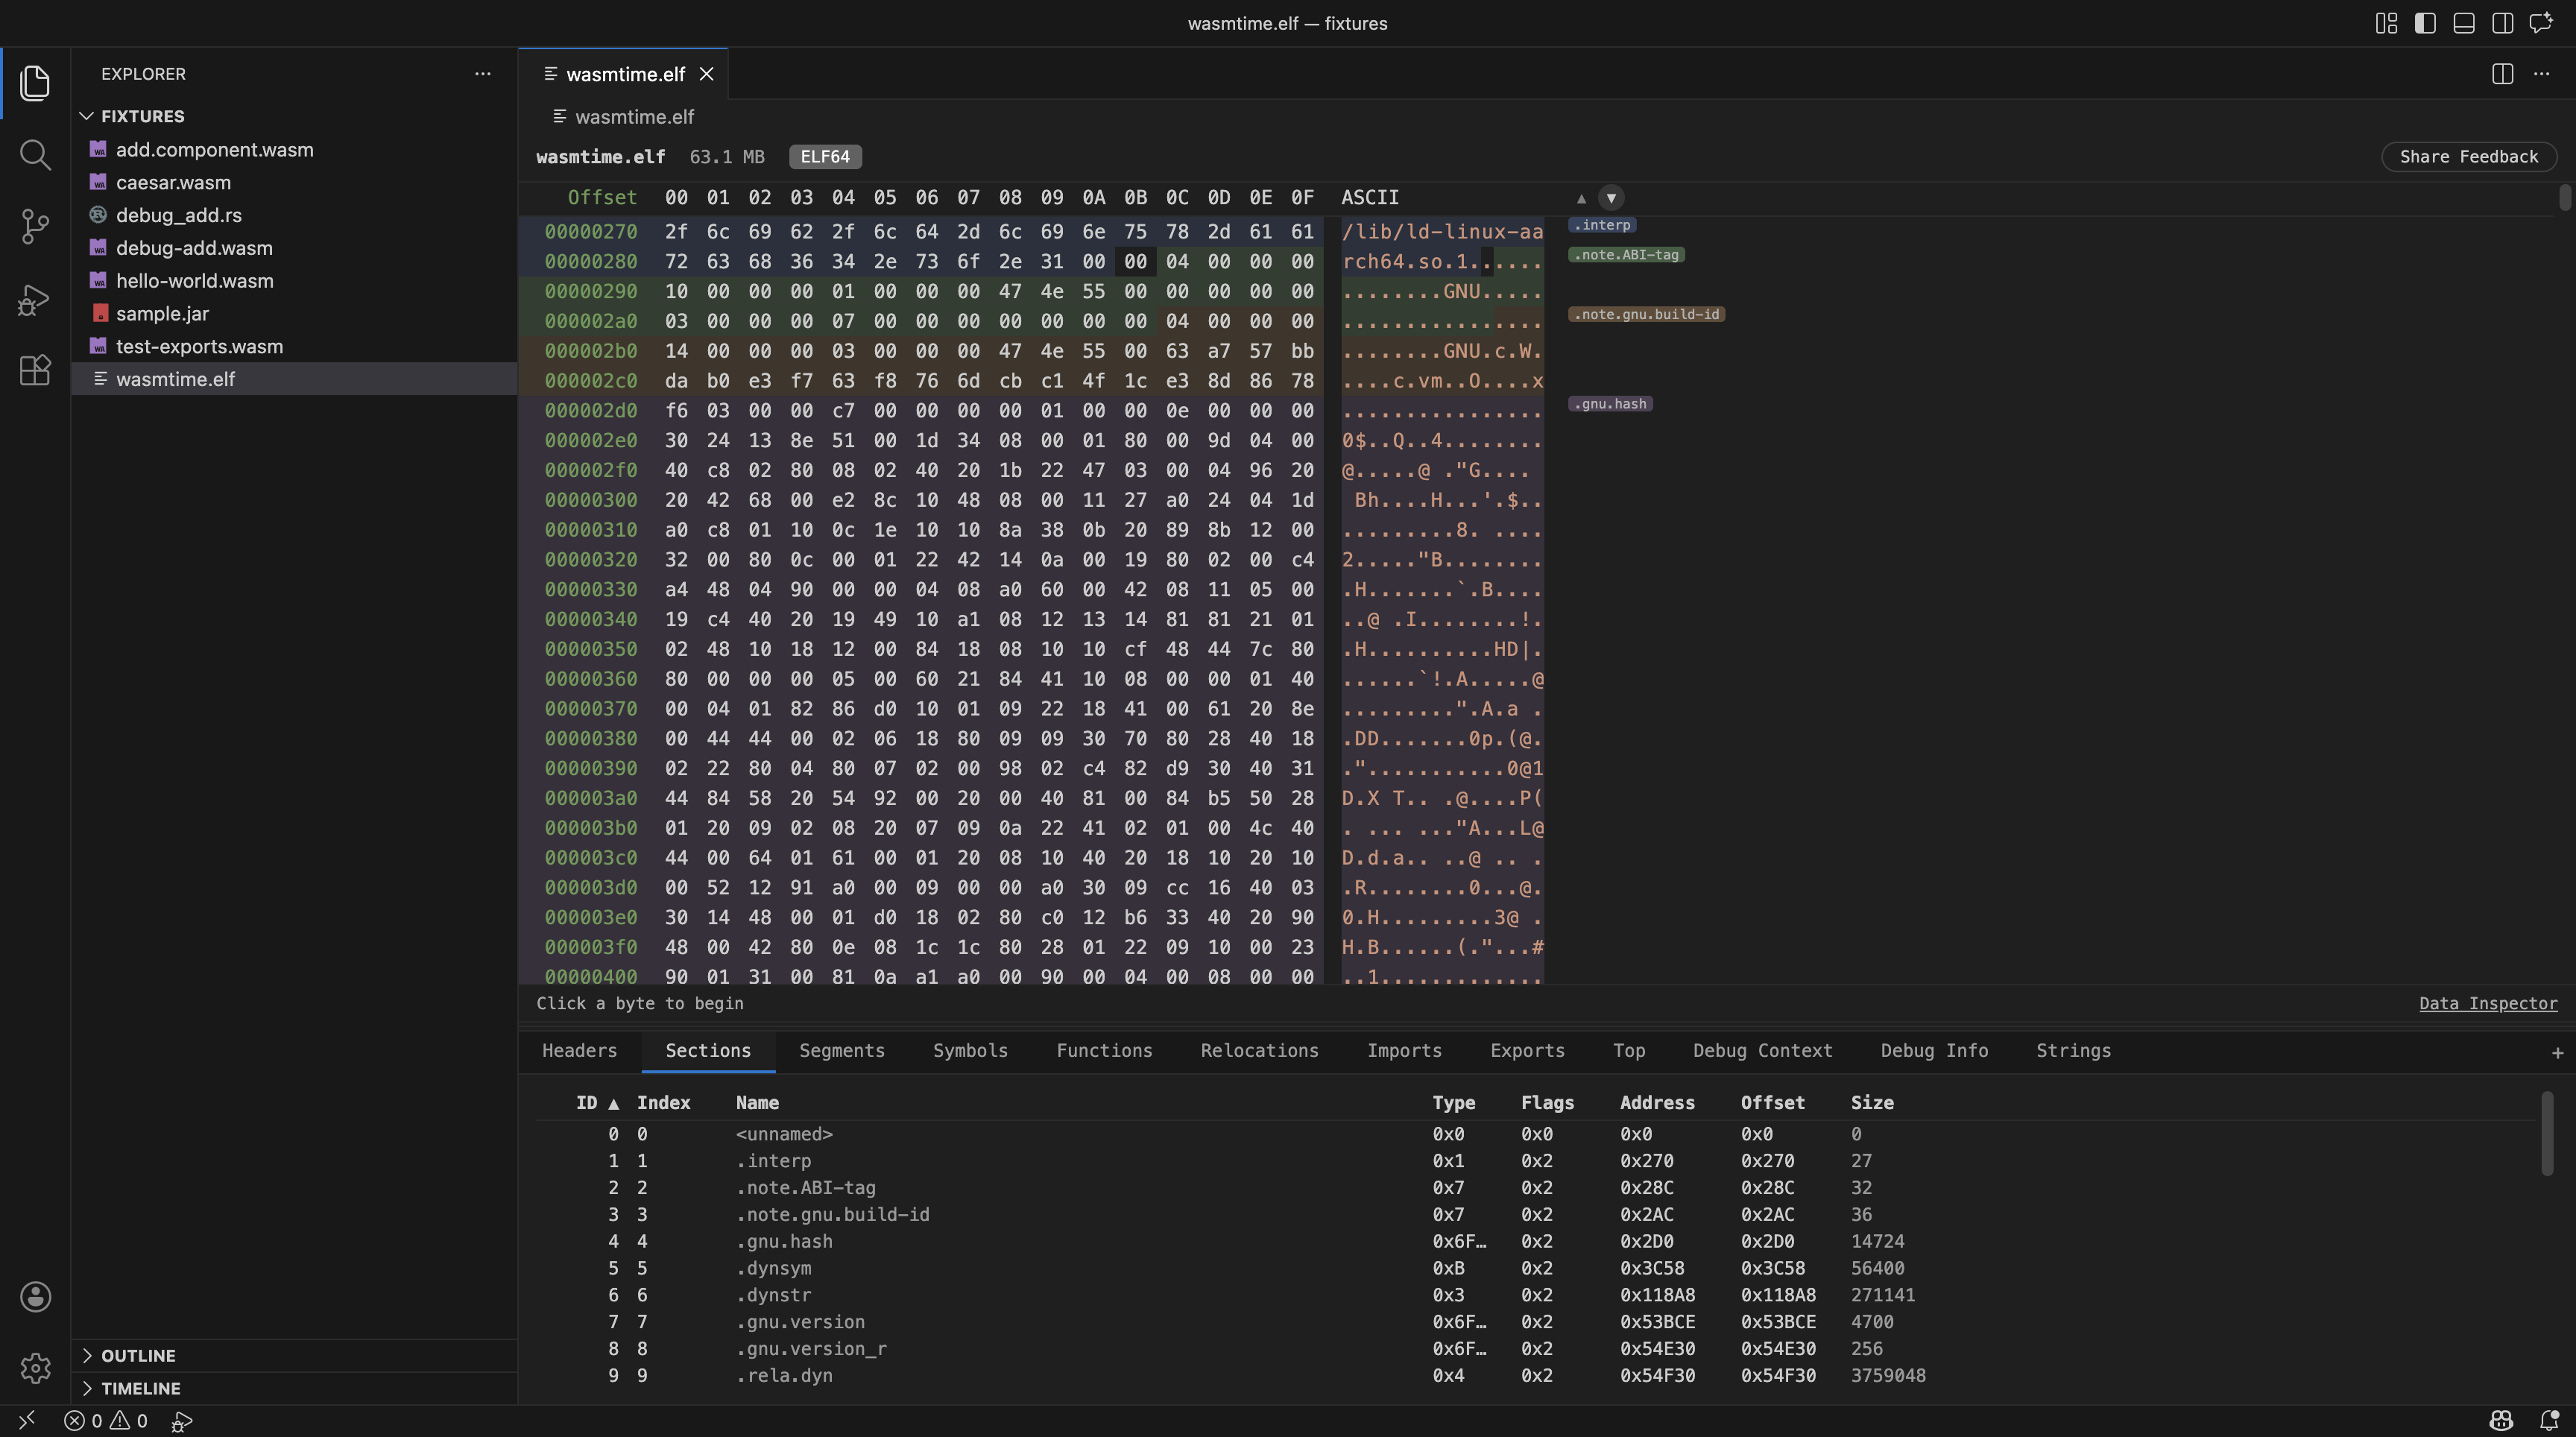This screenshot has width=2576, height=1437.
Task: Click wasmtime.elf in the breadcrumb
Action: pos(634,117)
